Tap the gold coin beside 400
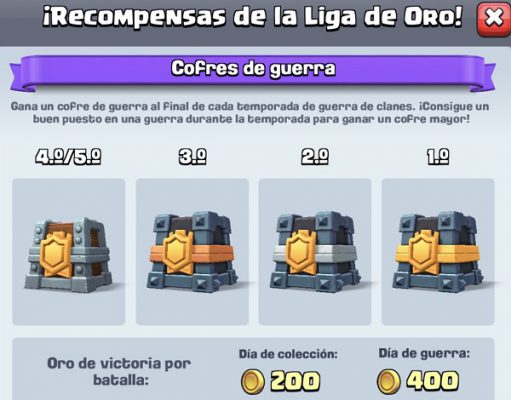The width and height of the screenshot is (511, 400). (x=389, y=381)
